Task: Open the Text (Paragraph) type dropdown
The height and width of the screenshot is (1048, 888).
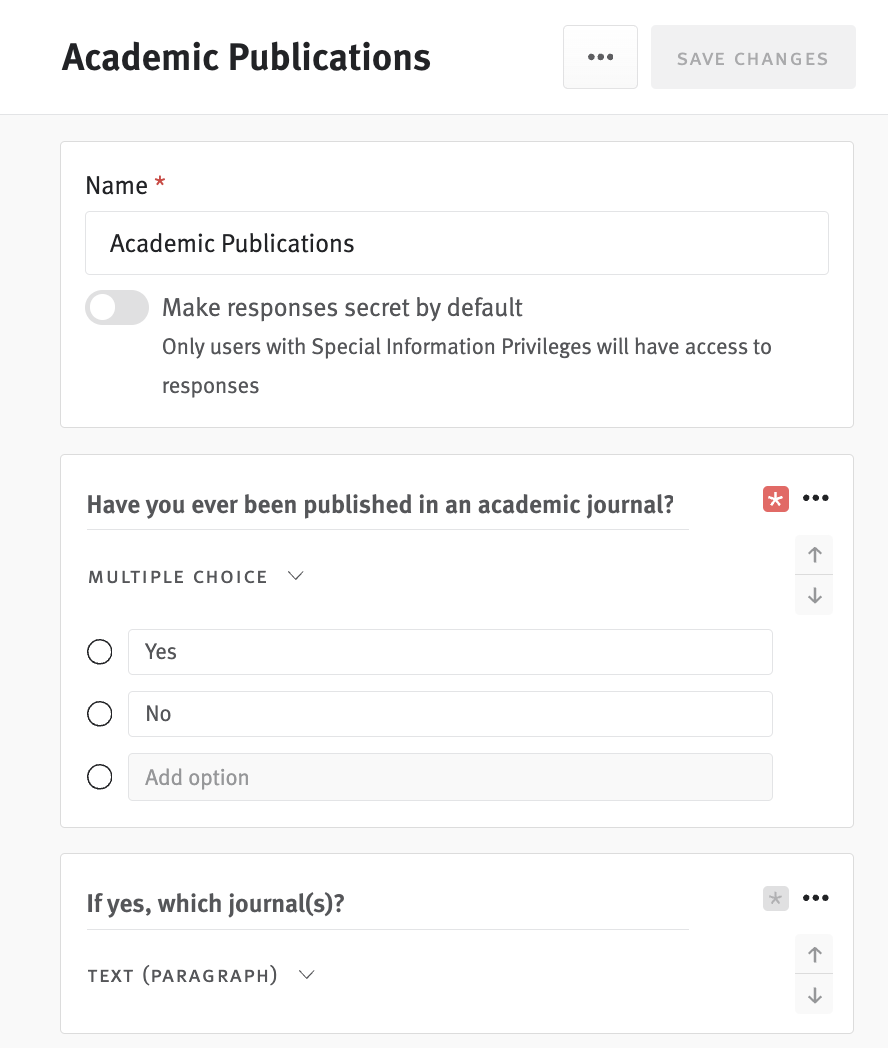Action: [x=201, y=976]
